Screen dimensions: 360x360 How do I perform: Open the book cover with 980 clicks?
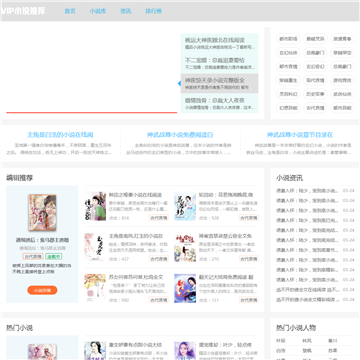[x=95, y=288]
